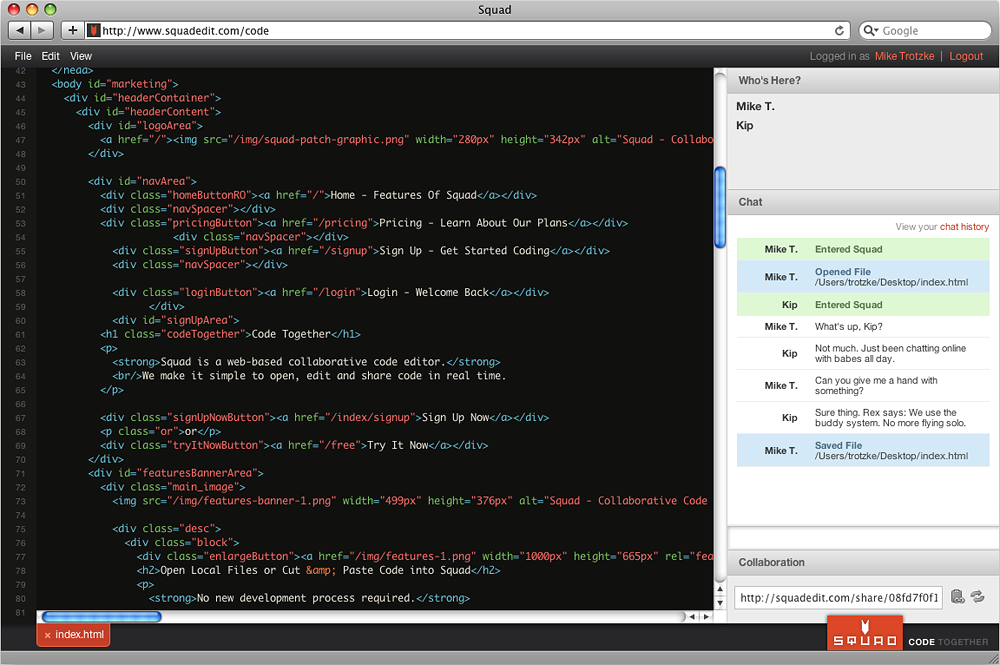Click the line with class="loginButton"

click(x=330, y=293)
